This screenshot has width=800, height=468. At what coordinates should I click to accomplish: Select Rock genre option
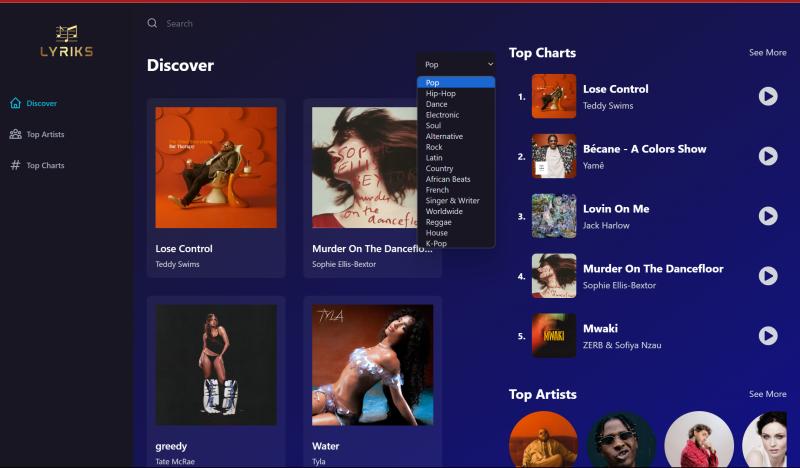pos(456,147)
